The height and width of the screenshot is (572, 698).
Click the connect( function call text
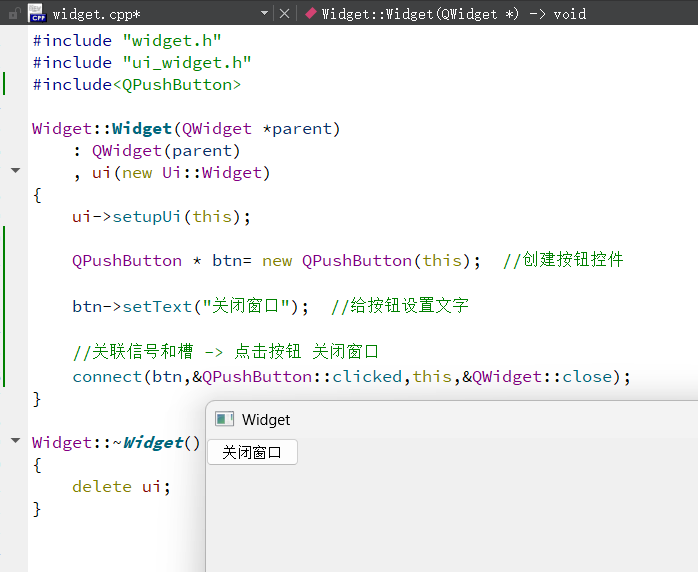pos(112,377)
